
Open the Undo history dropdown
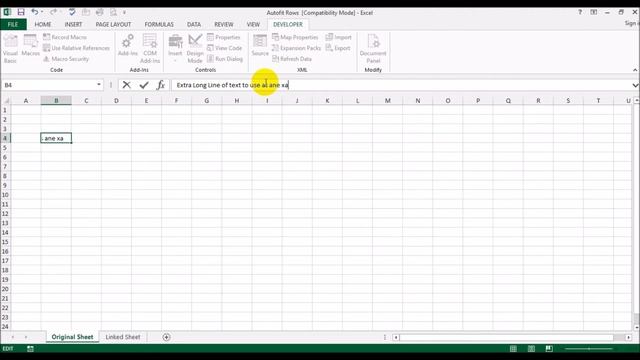42,12
